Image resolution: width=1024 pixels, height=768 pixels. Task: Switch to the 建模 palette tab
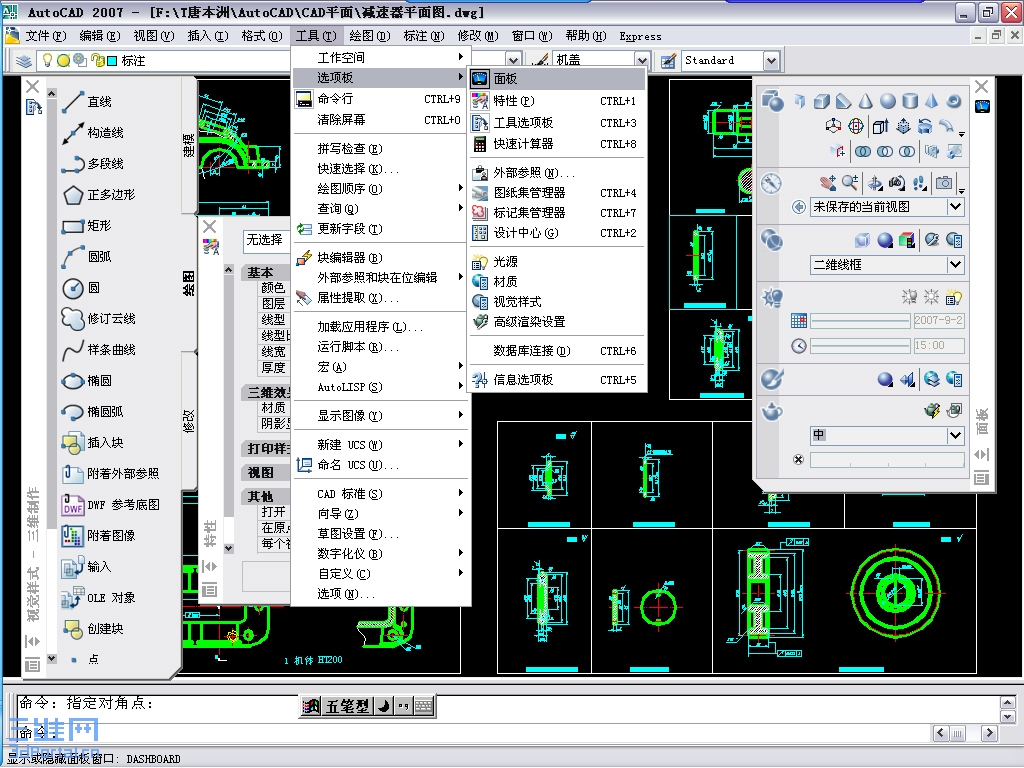click(x=188, y=146)
